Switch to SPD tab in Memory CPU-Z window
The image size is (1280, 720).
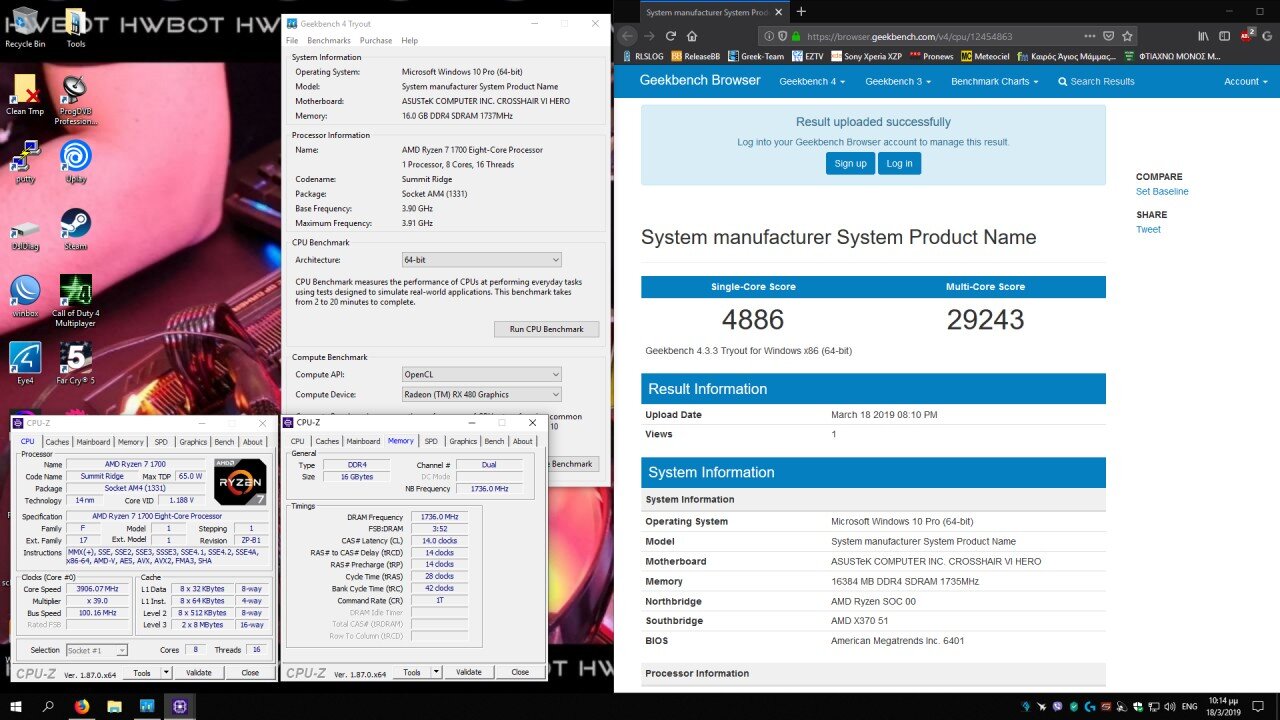click(x=431, y=441)
